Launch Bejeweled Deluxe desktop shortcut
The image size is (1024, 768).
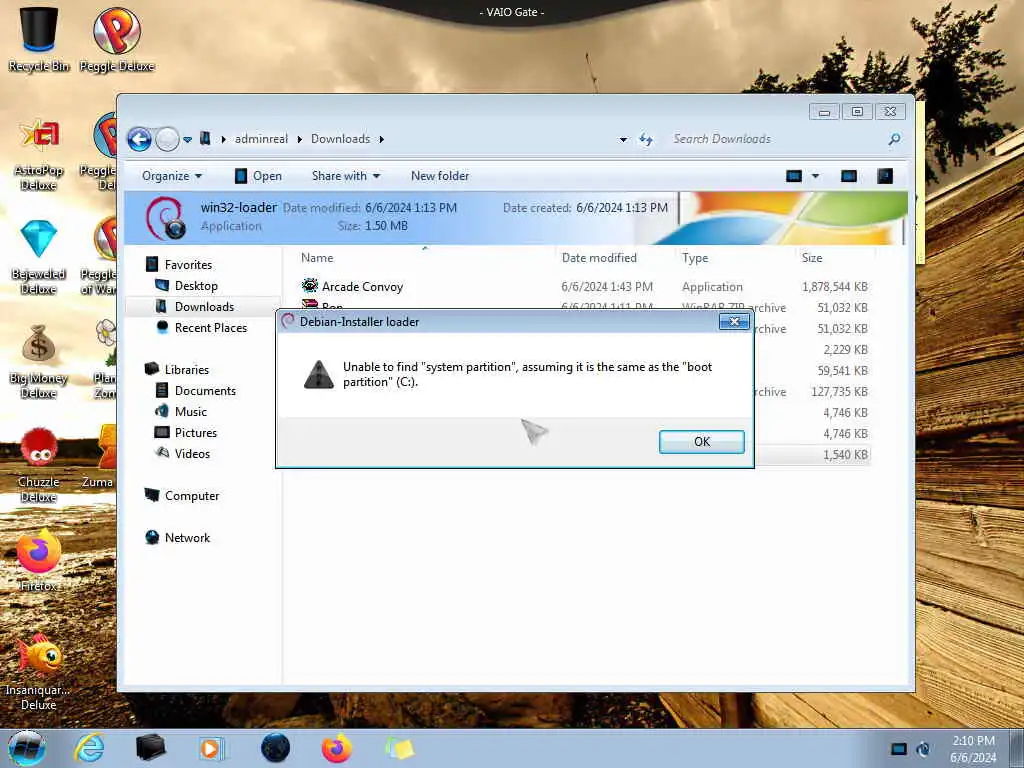pyautogui.click(x=39, y=257)
